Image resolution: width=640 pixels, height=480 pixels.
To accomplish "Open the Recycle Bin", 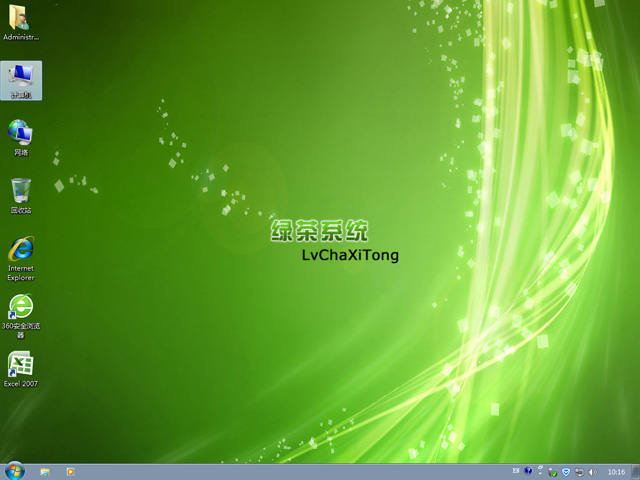I will [x=21, y=195].
